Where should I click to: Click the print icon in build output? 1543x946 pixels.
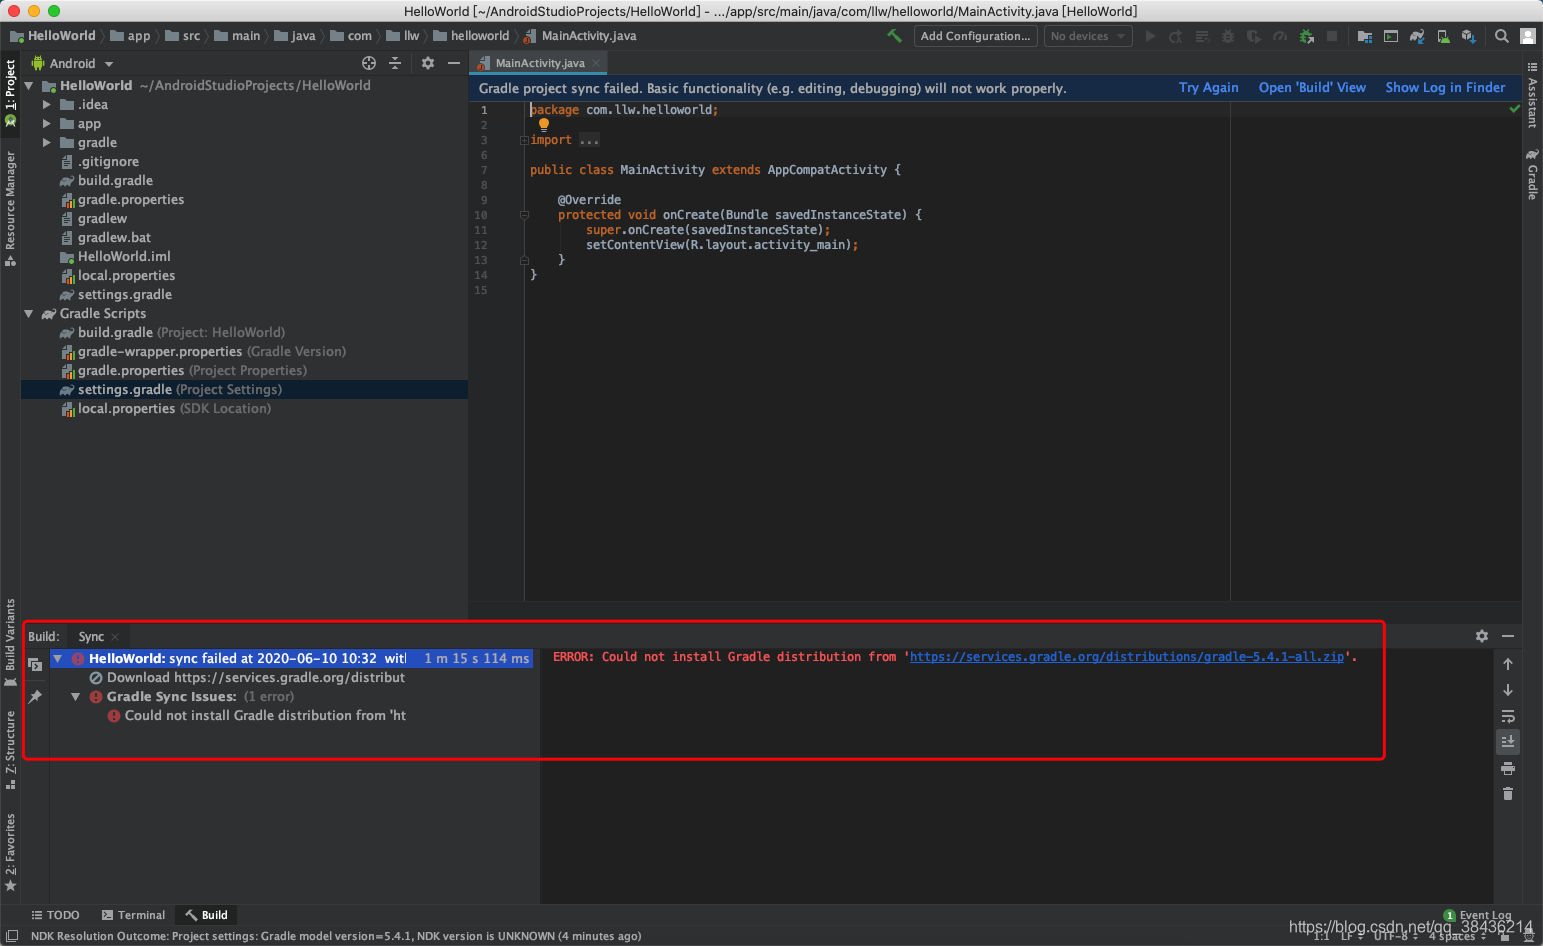click(x=1508, y=768)
